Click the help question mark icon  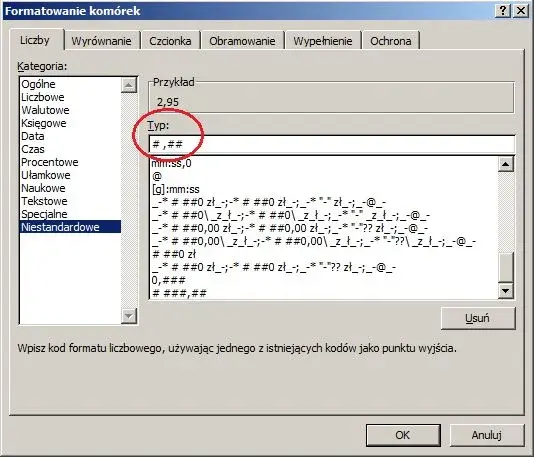503,11
